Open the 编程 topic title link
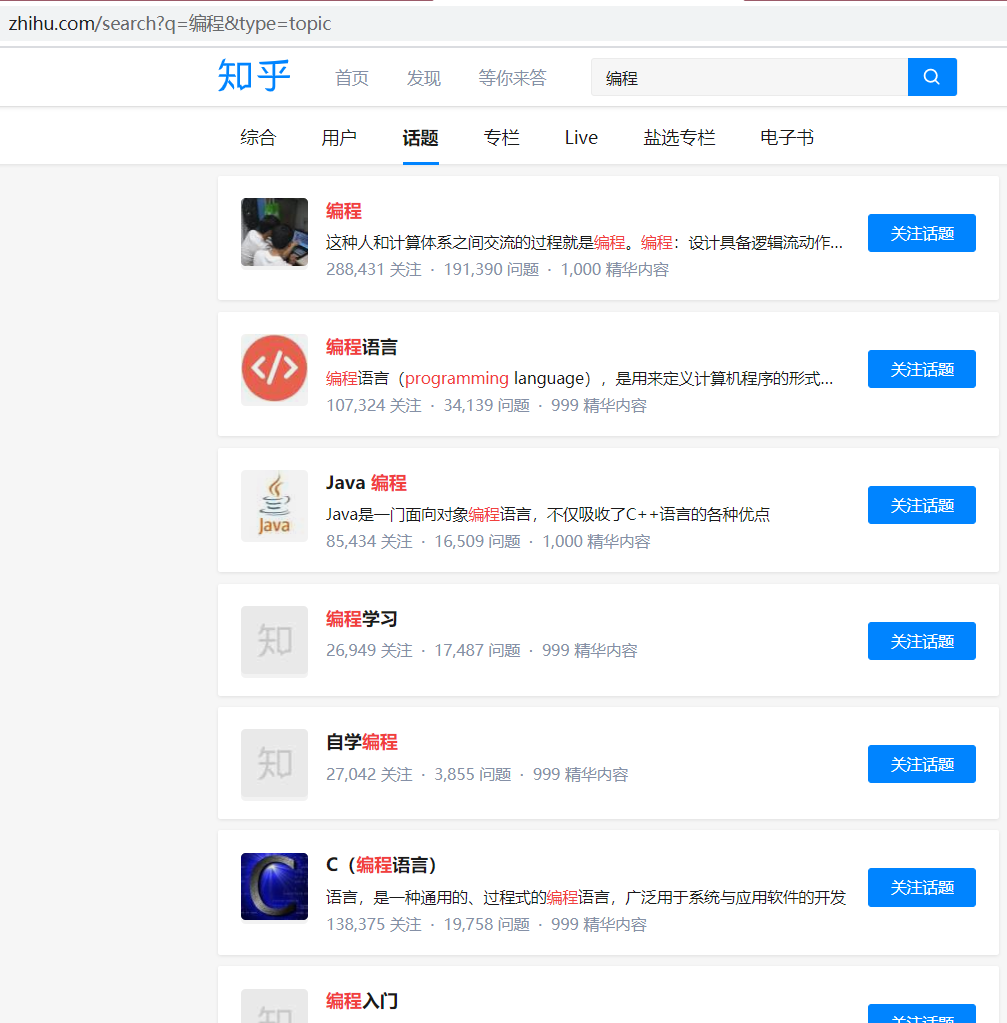Viewport: 1007px width, 1023px height. tap(344, 211)
